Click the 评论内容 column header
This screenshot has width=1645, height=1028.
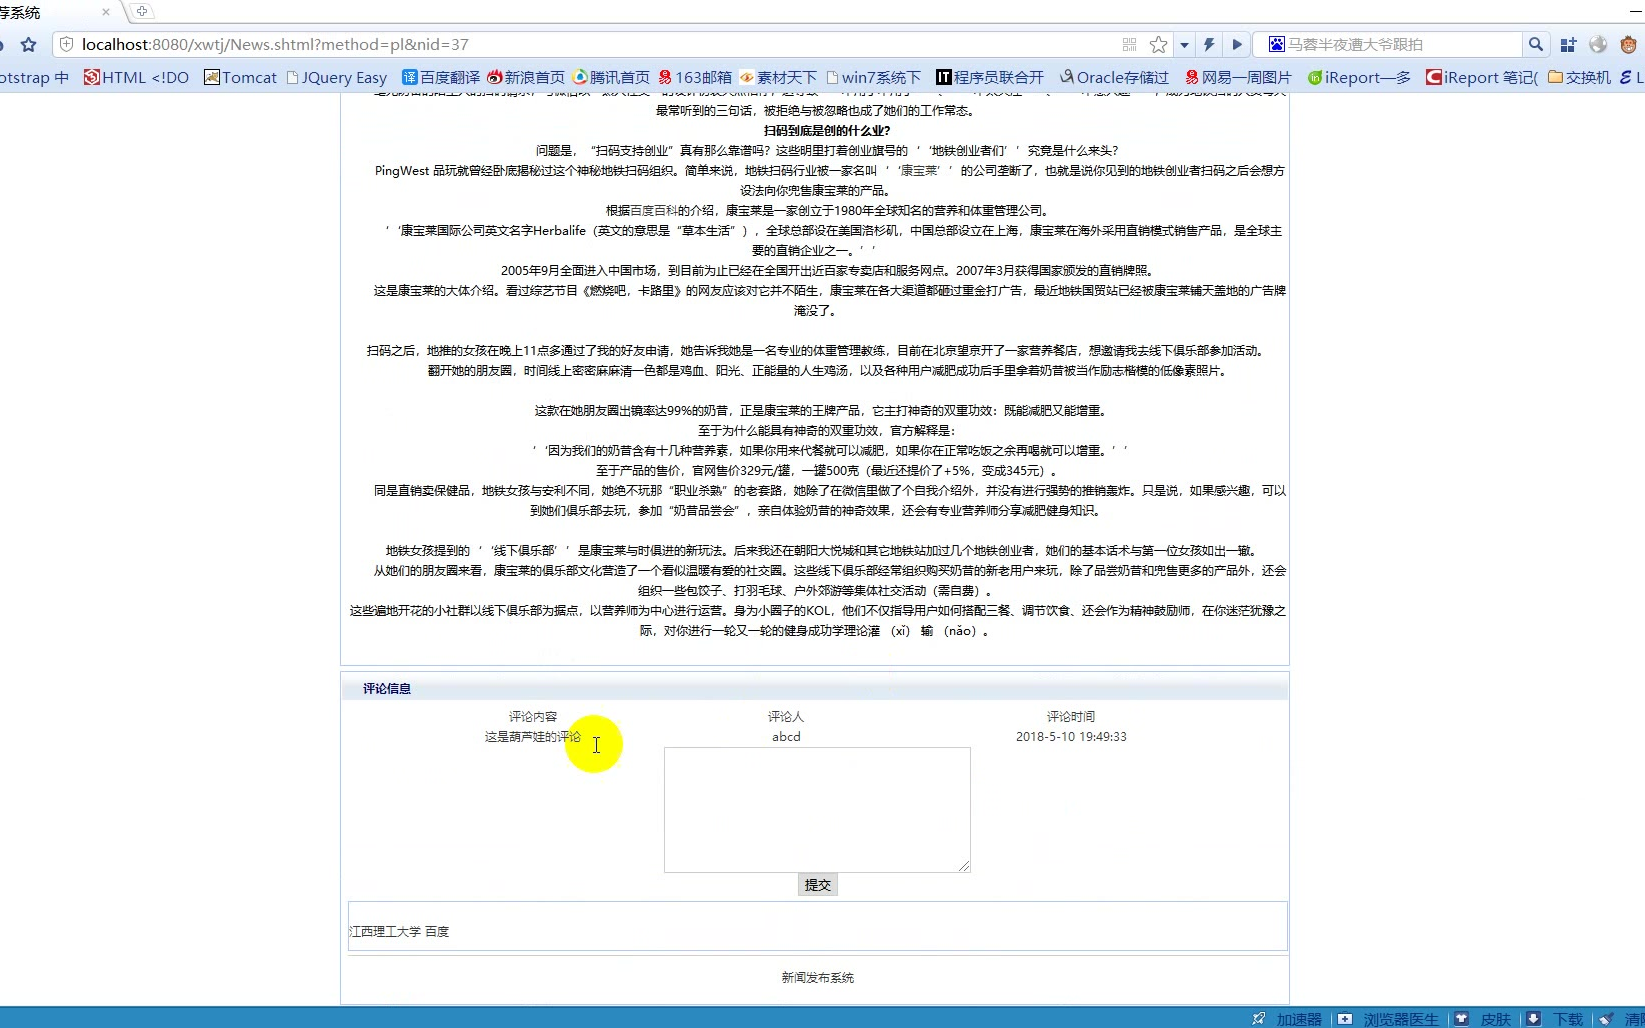pyautogui.click(x=533, y=717)
